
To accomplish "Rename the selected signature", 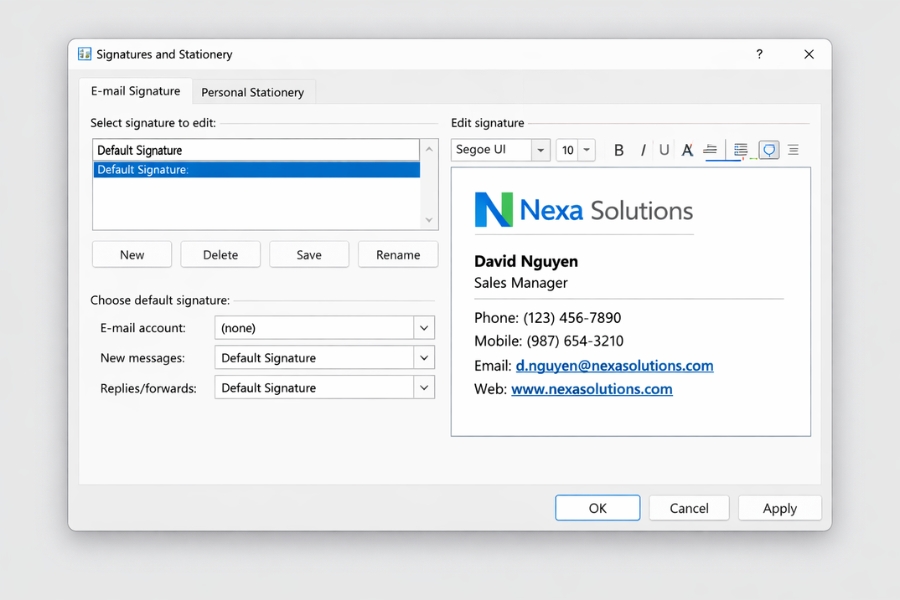I will [x=397, y=254].
